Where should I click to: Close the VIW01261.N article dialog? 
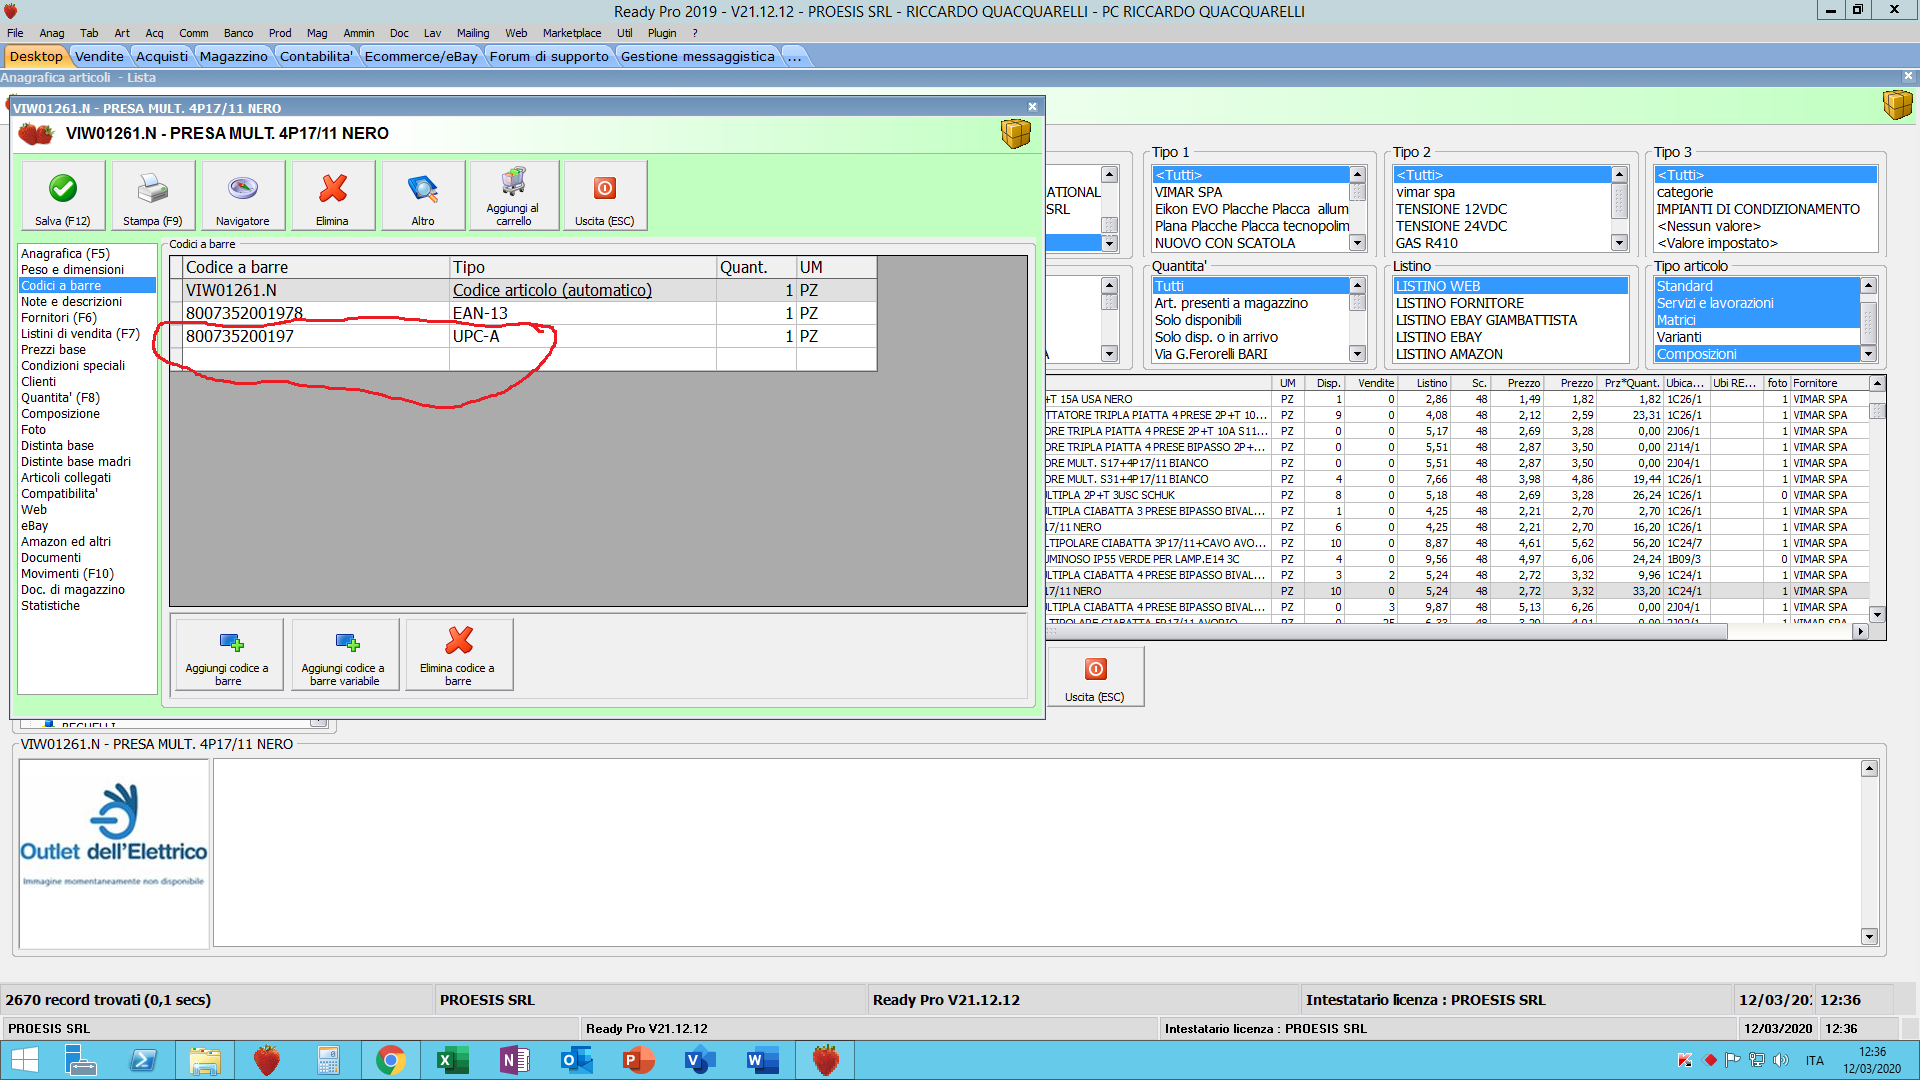[x=1032, y=107]
